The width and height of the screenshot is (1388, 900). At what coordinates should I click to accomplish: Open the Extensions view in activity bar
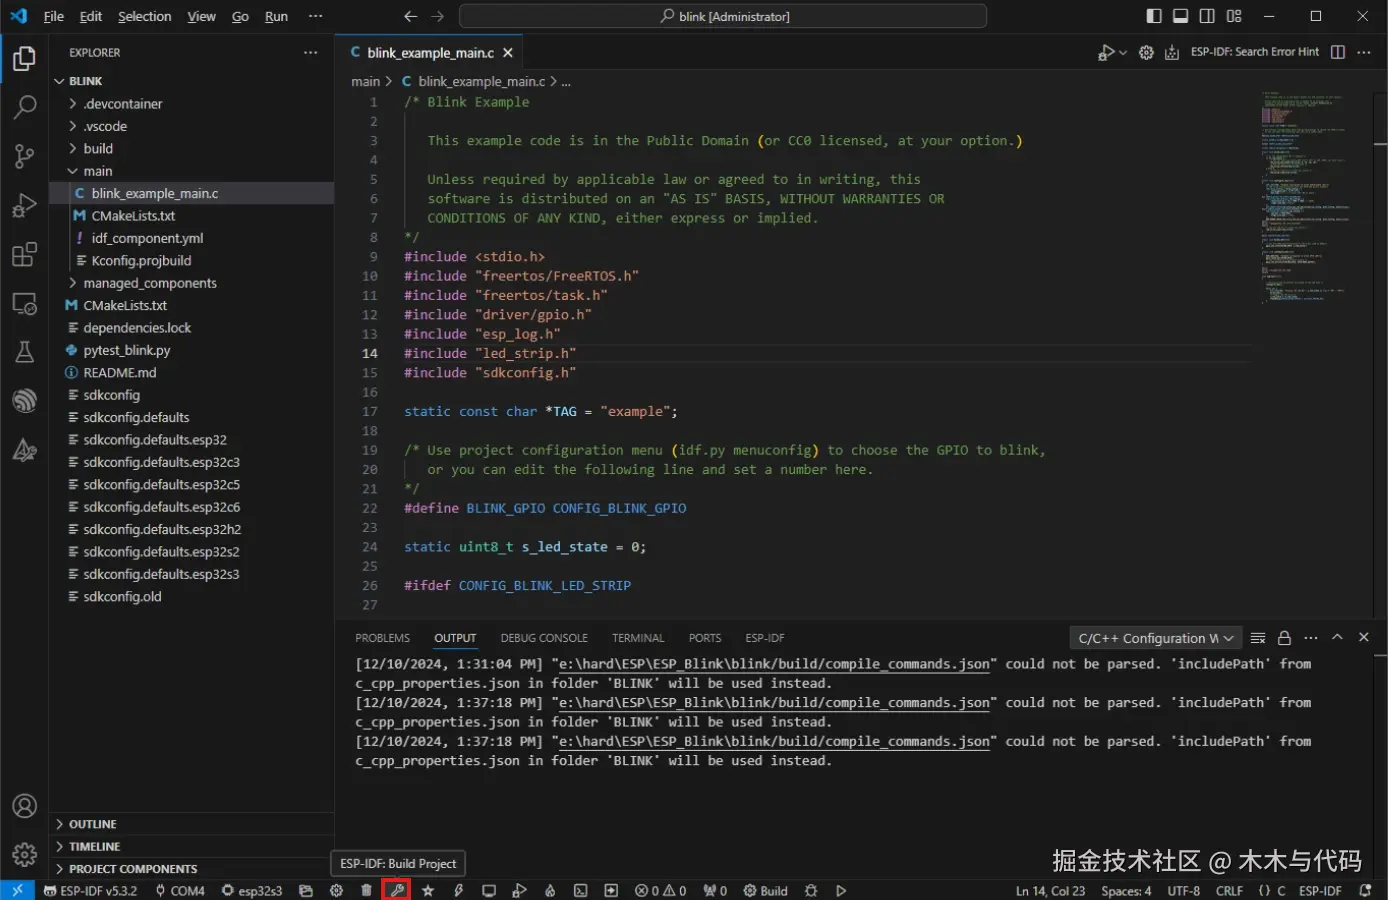[24, 254]
